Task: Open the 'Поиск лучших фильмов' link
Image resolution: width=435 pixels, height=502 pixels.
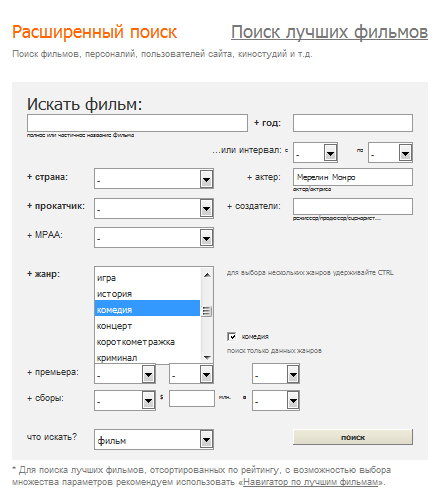Action: click(x=329, y=32)
